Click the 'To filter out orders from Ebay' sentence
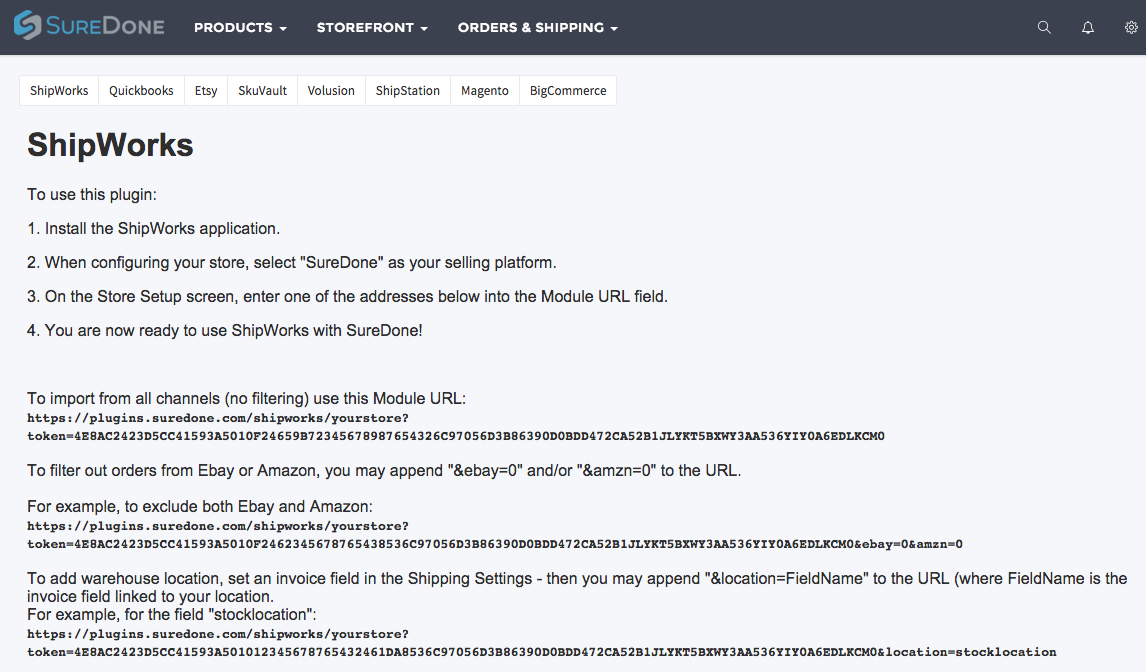Viewport: 1146px width, 672px height. 384,470
